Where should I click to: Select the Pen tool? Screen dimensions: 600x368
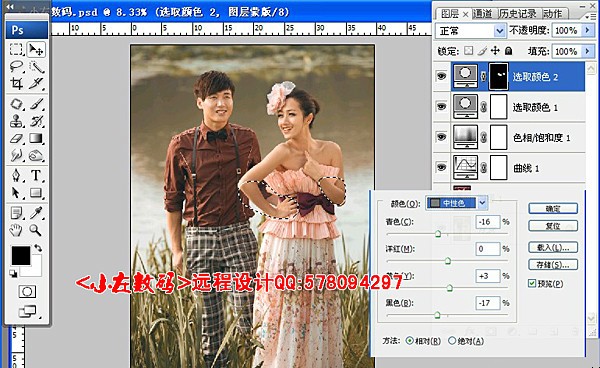(x=16, y=175)
